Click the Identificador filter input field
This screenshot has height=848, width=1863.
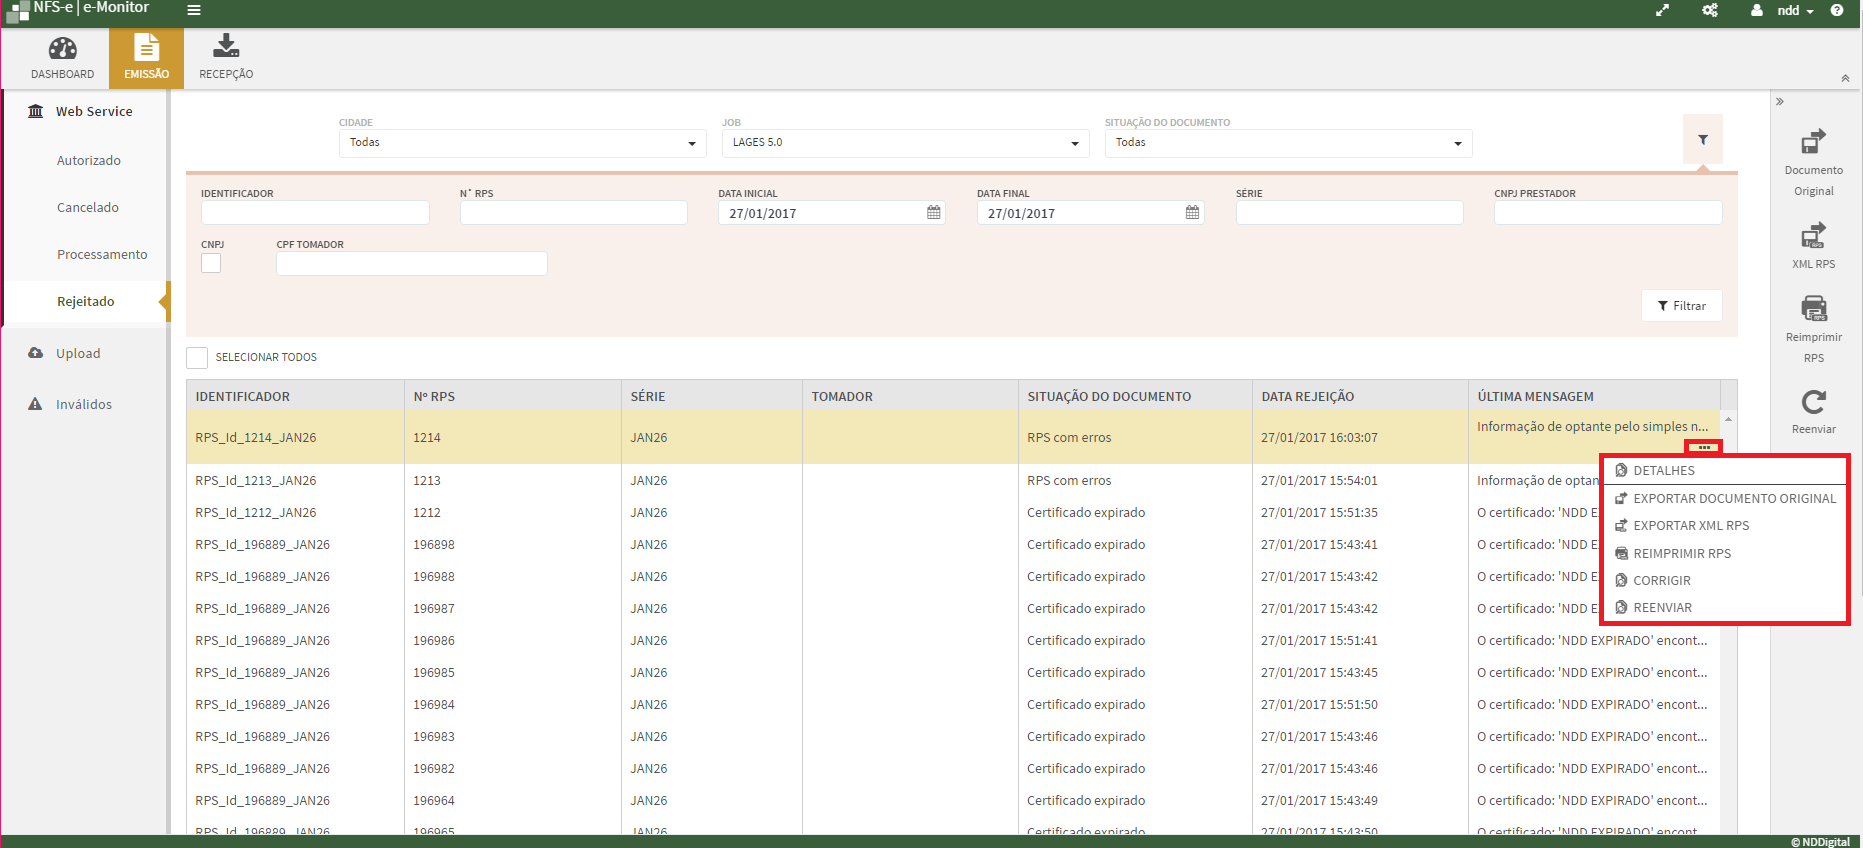[x=315, y=213]
